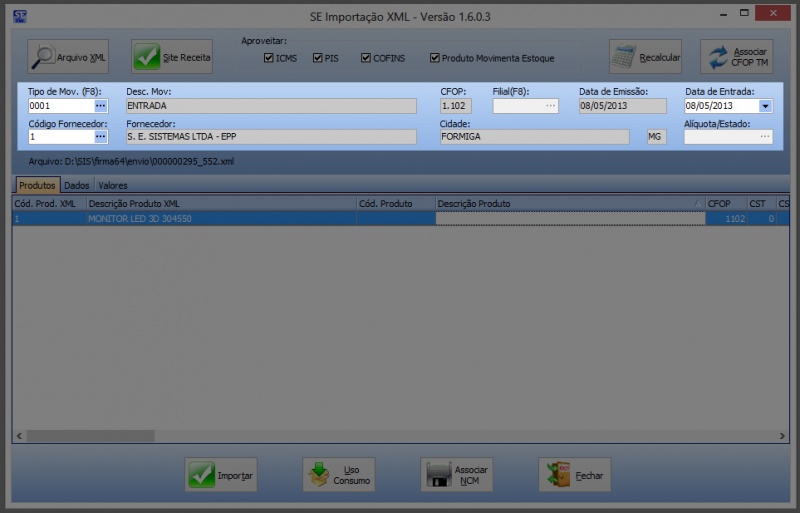Open the Data de Entrada date dropdown
The height and width of the screenshot is (513, 800).
(765, 106)
